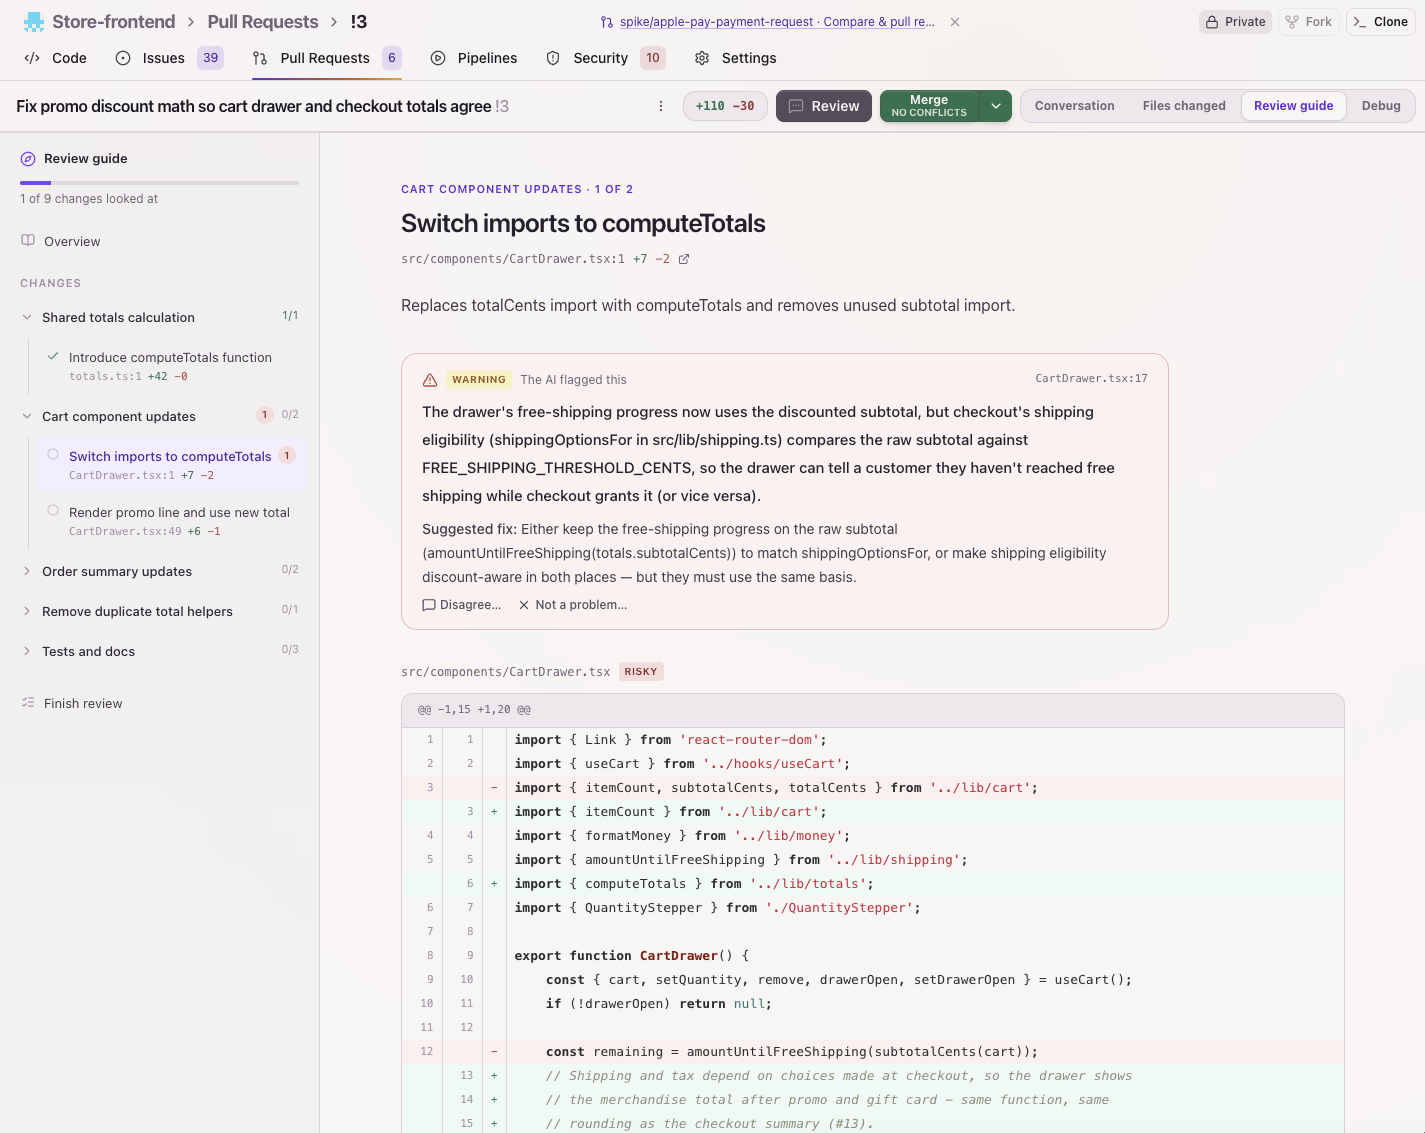This screenshot has width=1425, height=1133.
Task: Click the Security shield icon
Action: point(553,58)
